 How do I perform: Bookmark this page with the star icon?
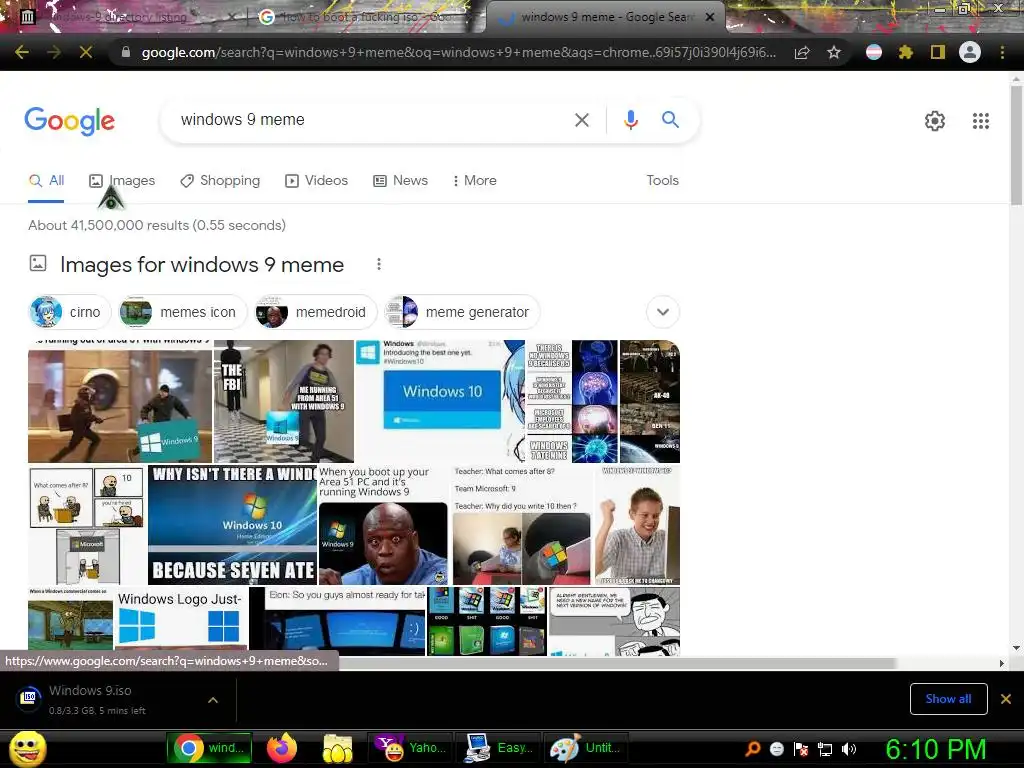[834, 52]
